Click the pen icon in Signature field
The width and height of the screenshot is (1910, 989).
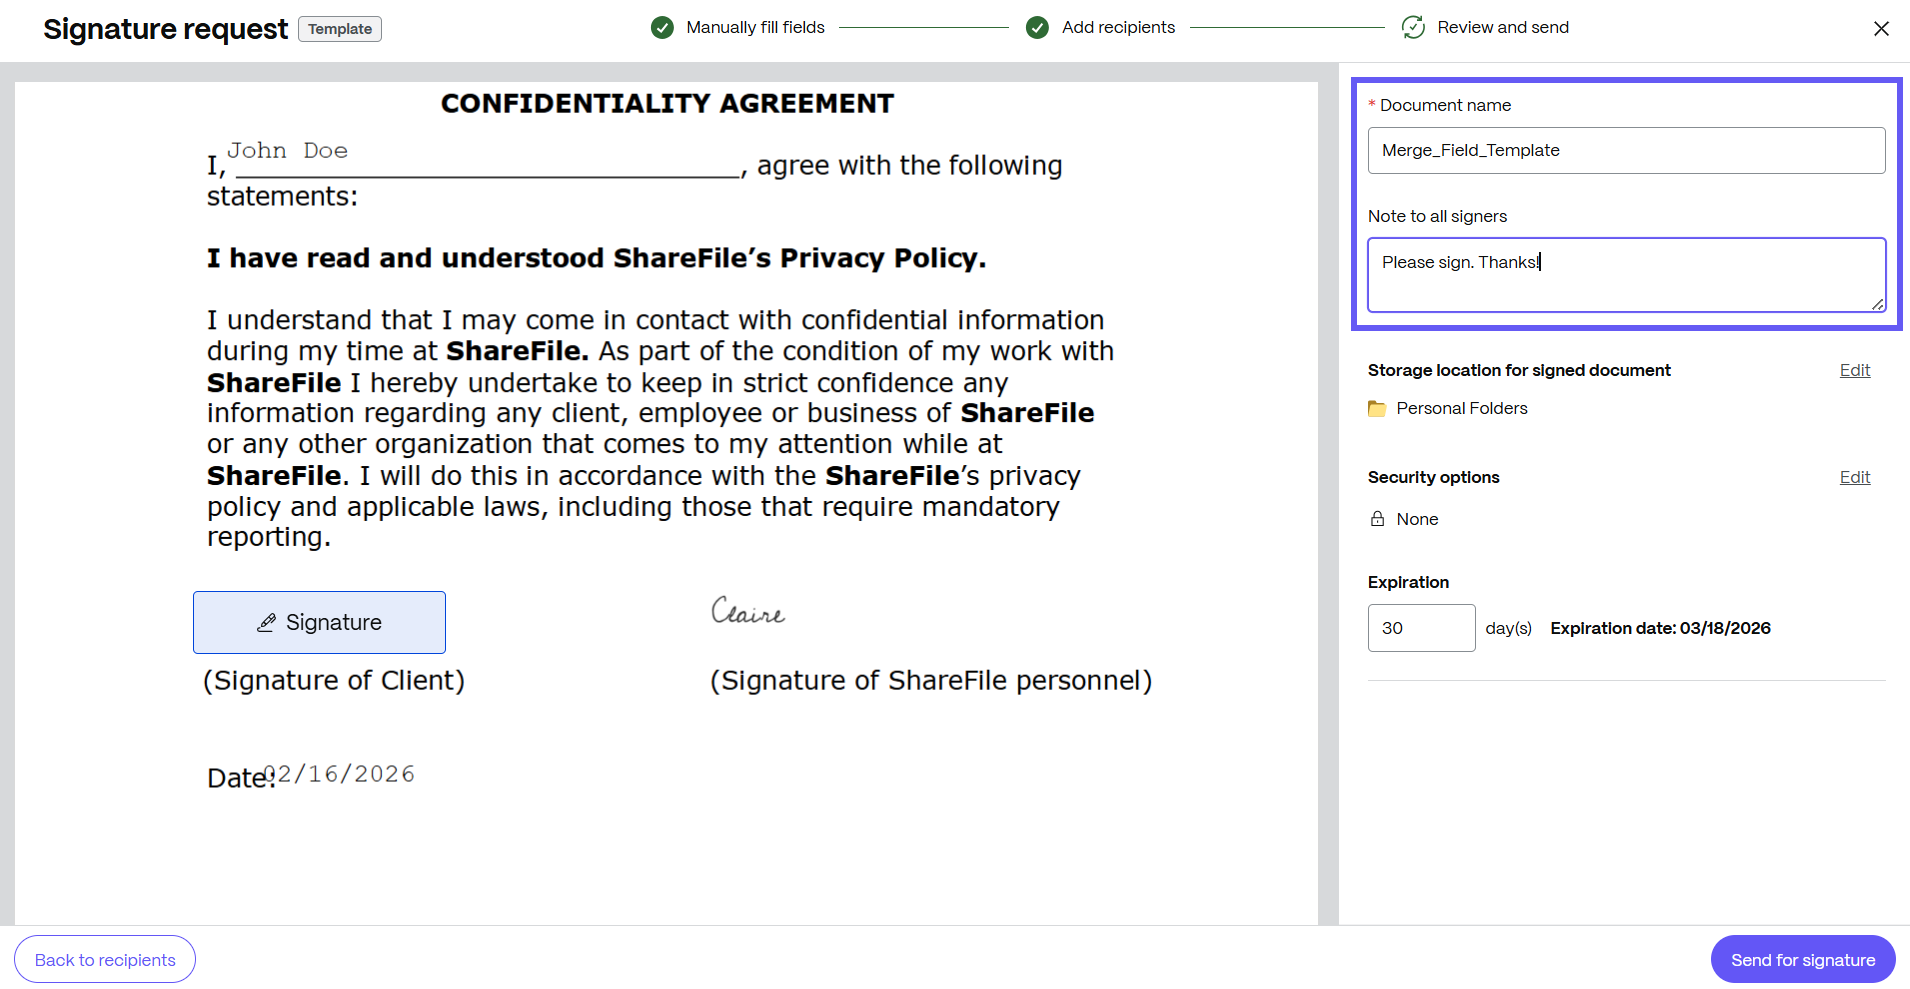pos(266,623)
